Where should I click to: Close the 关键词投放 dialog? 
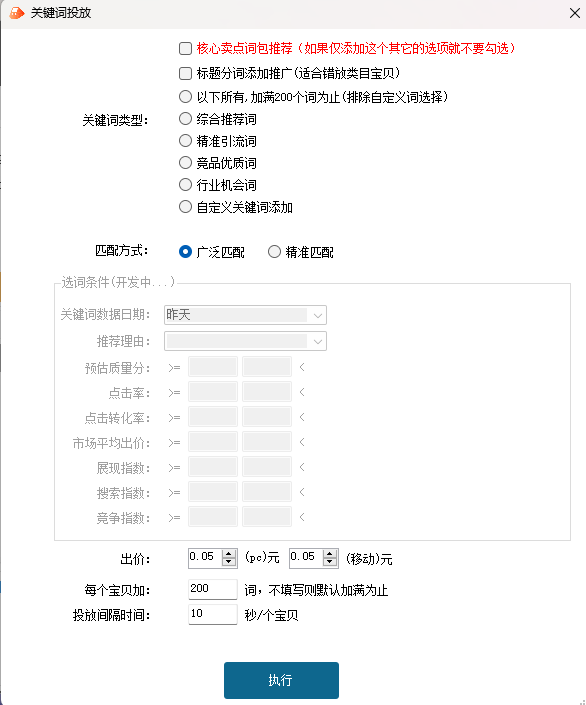coord(574,13)
